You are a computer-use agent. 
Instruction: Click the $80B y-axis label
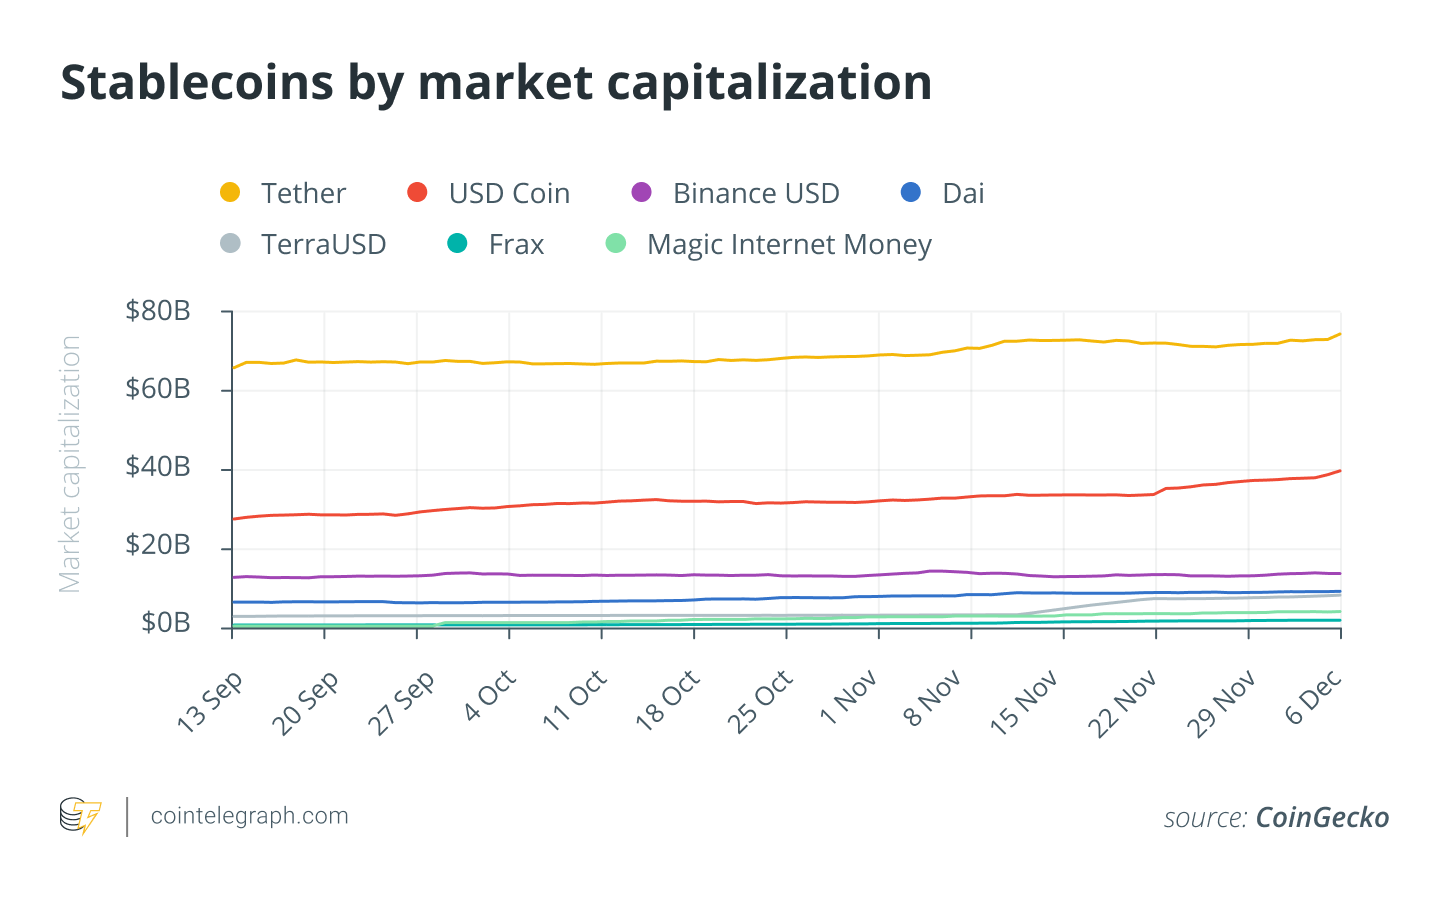(x=158, y=311)
